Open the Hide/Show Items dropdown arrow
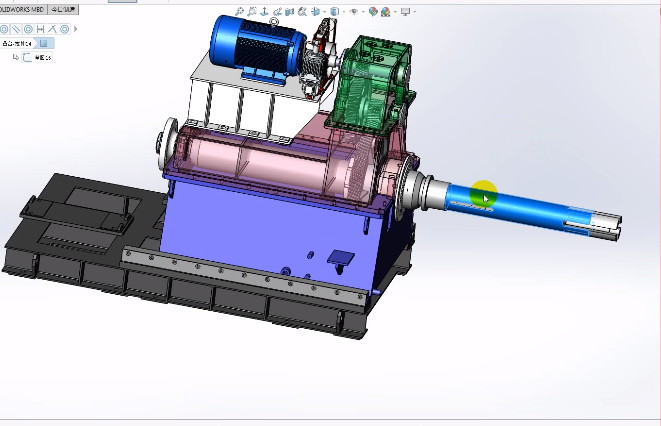The width and height of the screenshot is (661, 426). point(363,12)
